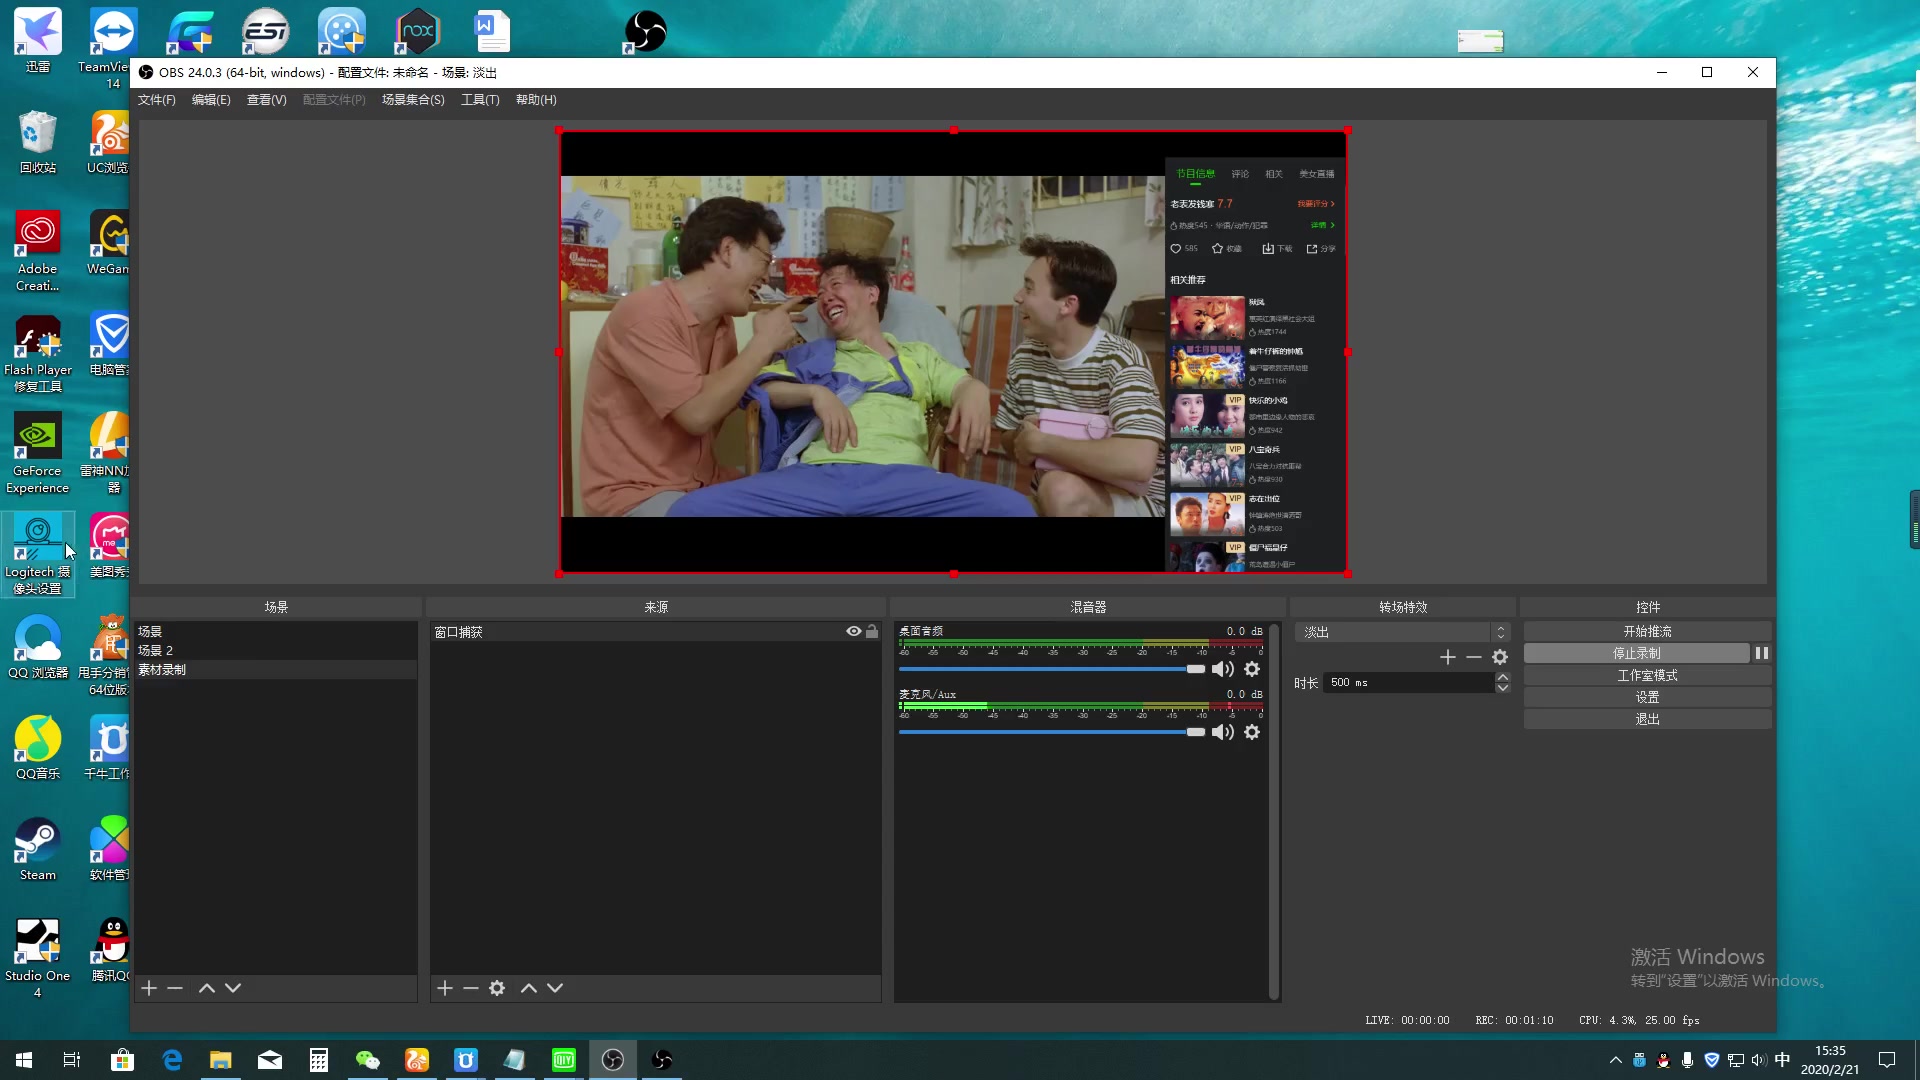Open the Tools menu
This screenshot has height=1080, width=1920.
(x=480, y=100)
